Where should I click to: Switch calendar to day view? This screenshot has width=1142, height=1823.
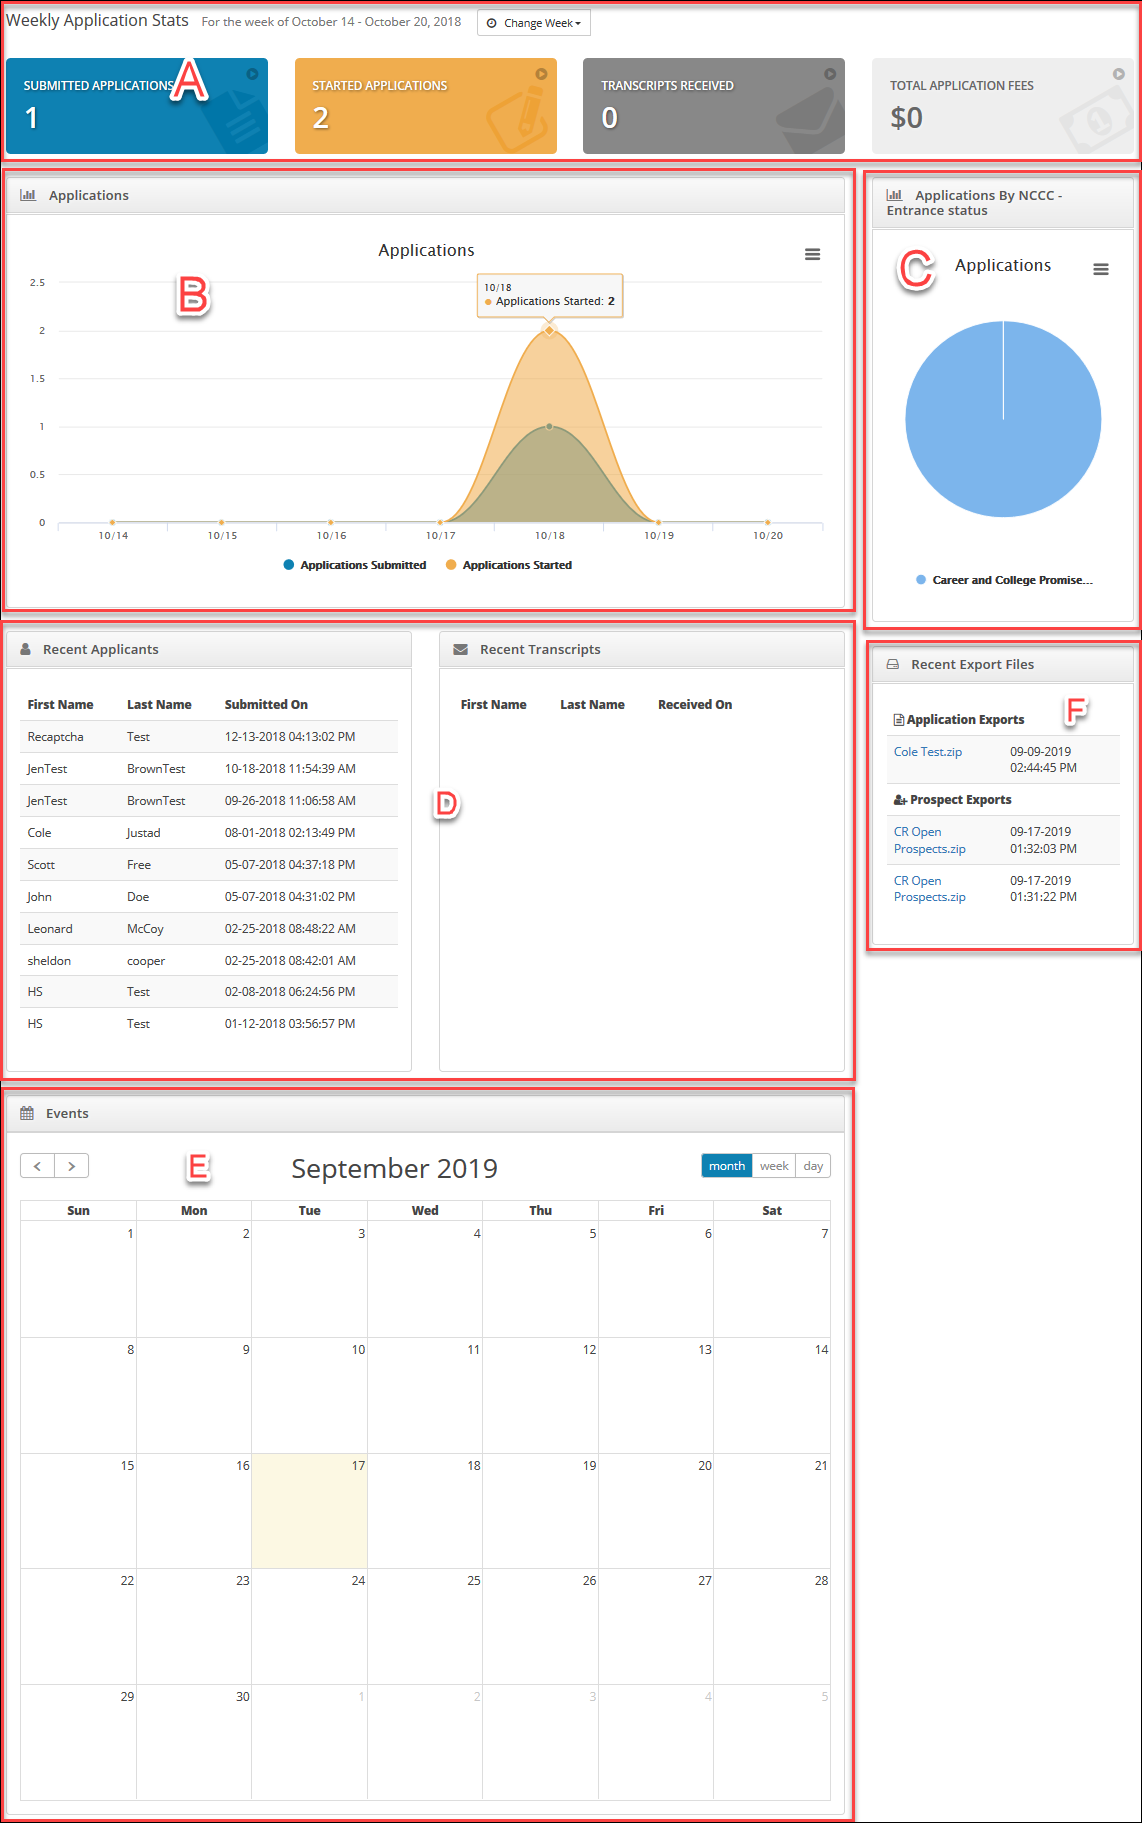[813, 1166]
